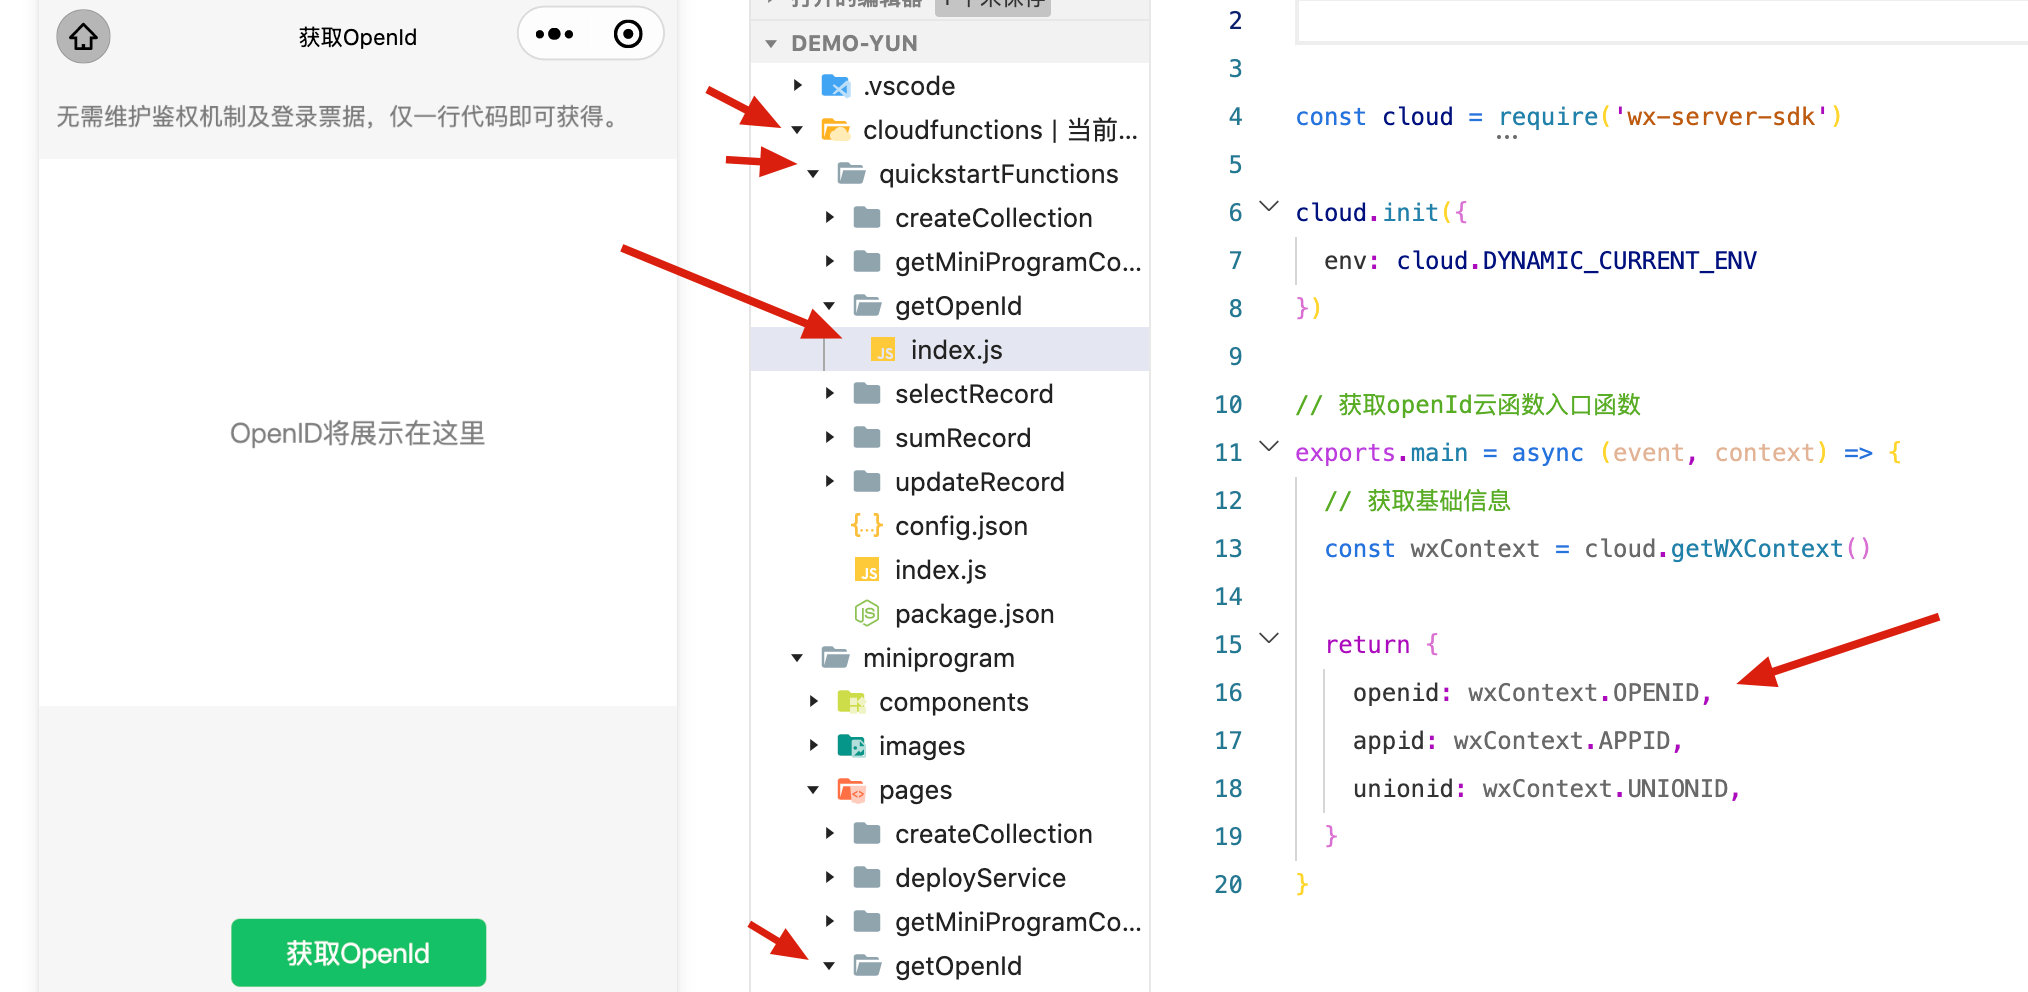Collapse the quickstartFunctions folder arrow
This screenshot has height=992, width=2028.
click(813, 174)
